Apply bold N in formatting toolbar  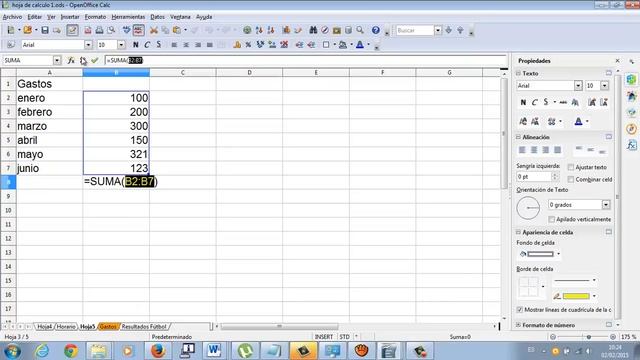click(x=136, y=45)
